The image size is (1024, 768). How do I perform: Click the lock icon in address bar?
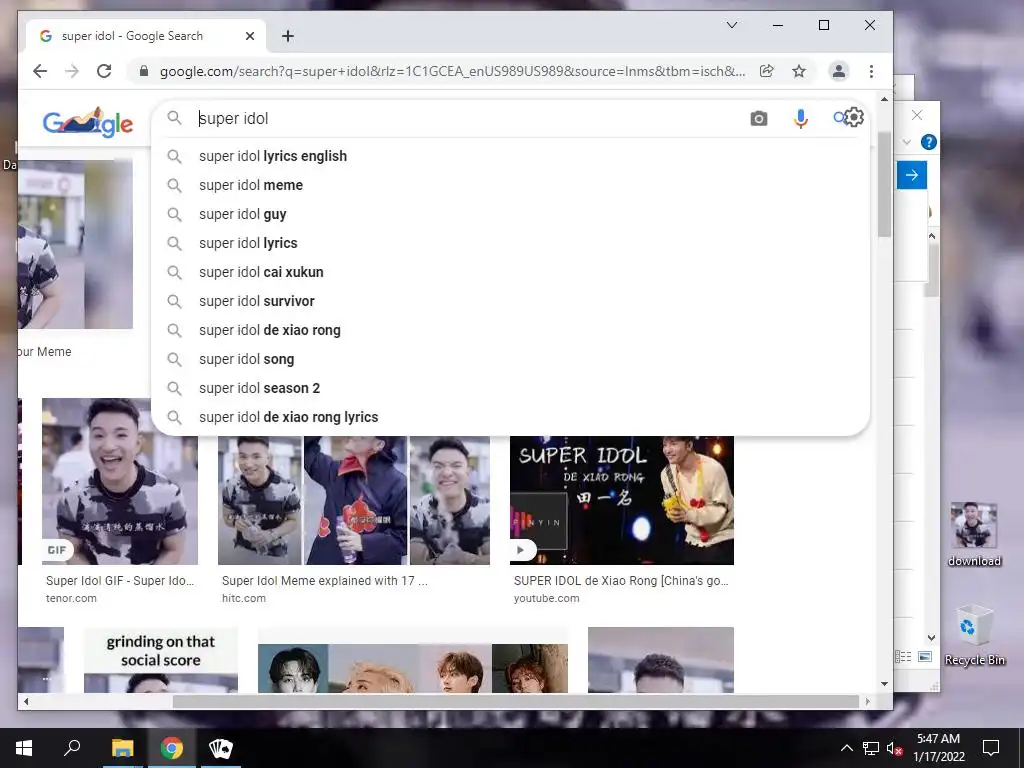144,71
